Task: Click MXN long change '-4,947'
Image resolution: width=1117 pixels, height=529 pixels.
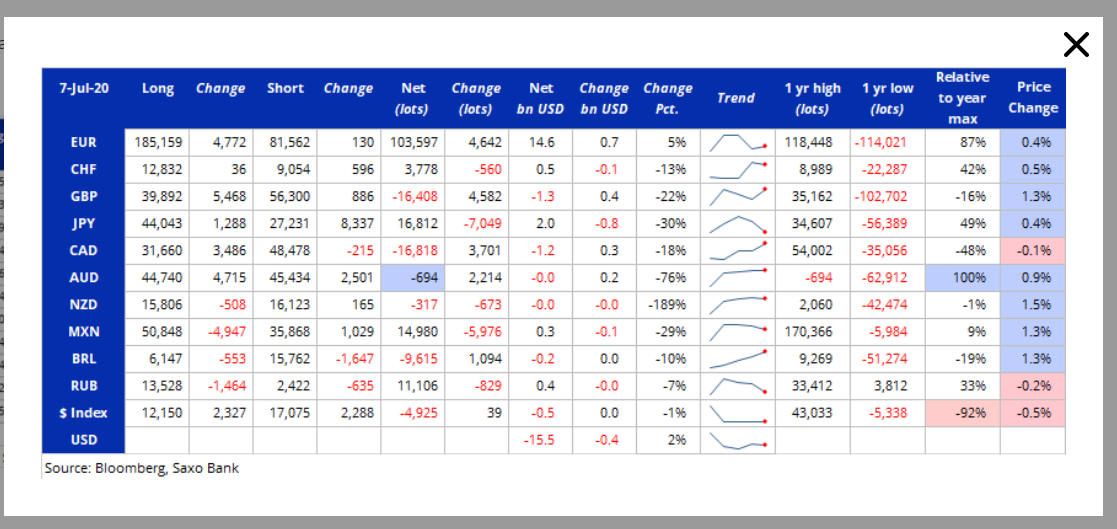Action: [x=228, y=332]
